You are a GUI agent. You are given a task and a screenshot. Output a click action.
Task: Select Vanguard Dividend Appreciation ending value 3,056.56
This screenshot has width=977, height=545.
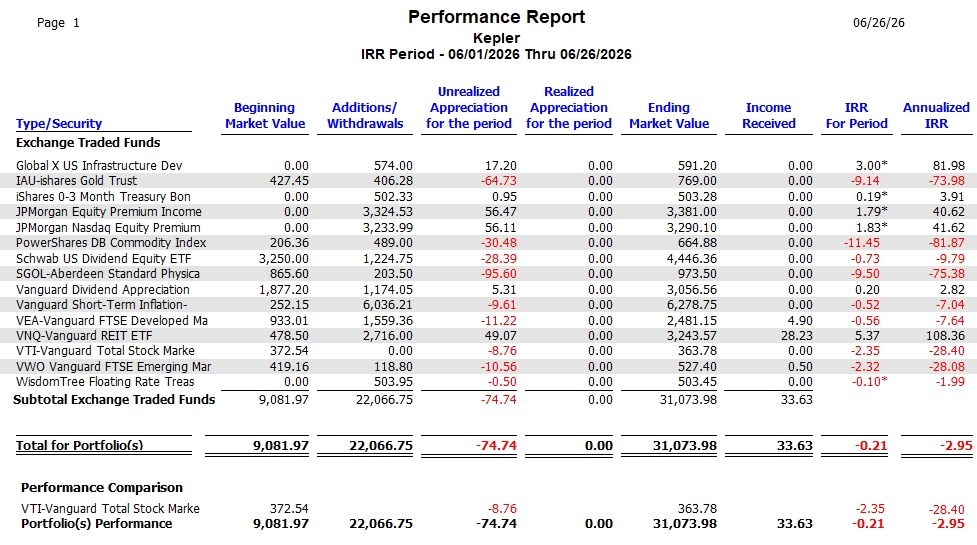pyautogui.click(x=691, y=290)
